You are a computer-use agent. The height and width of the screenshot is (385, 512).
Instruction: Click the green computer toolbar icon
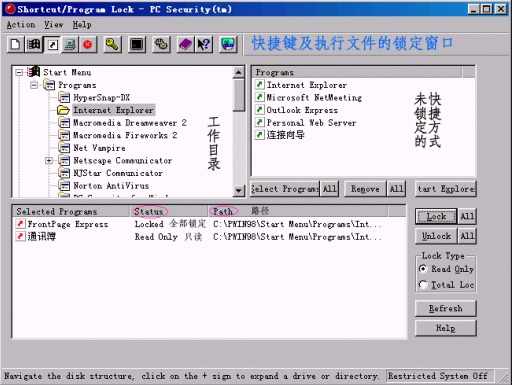click(x=70, y=44)
